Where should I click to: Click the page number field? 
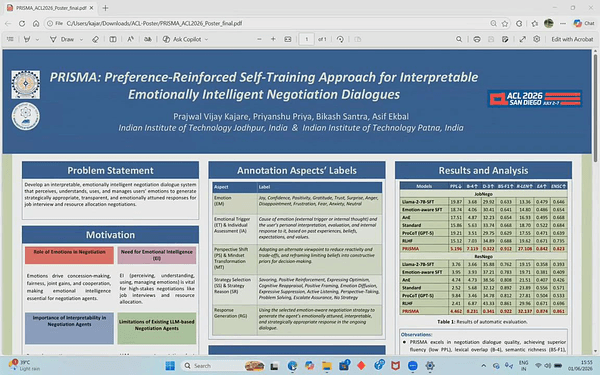point(307,39)
